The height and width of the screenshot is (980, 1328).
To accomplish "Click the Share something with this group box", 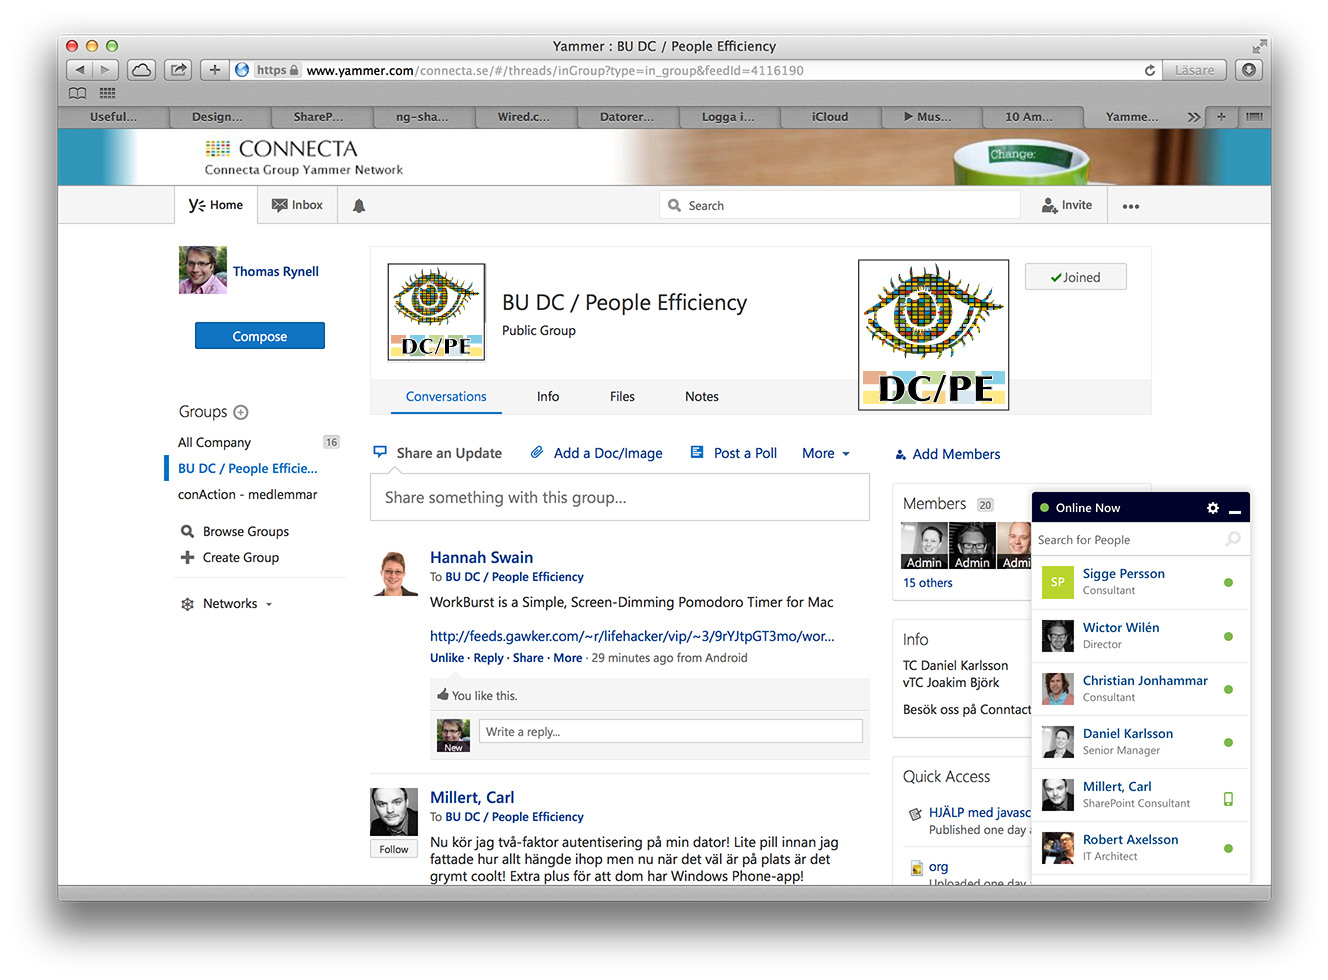I will coord(620,497).
